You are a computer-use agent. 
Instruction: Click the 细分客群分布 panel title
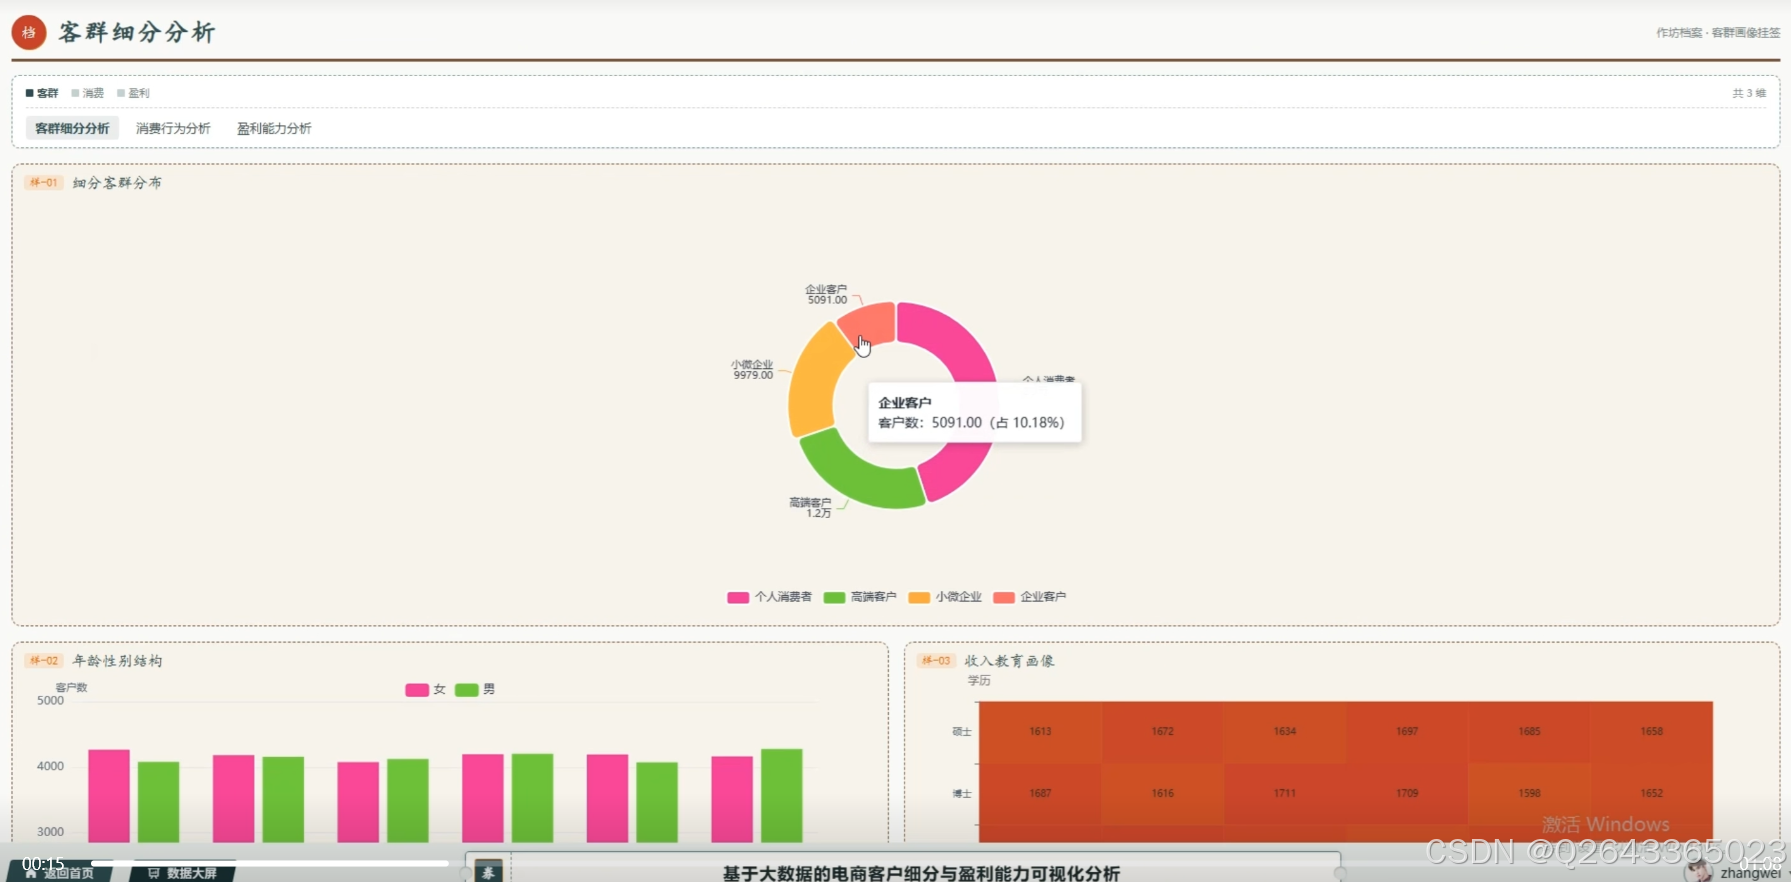pos(117,183)
